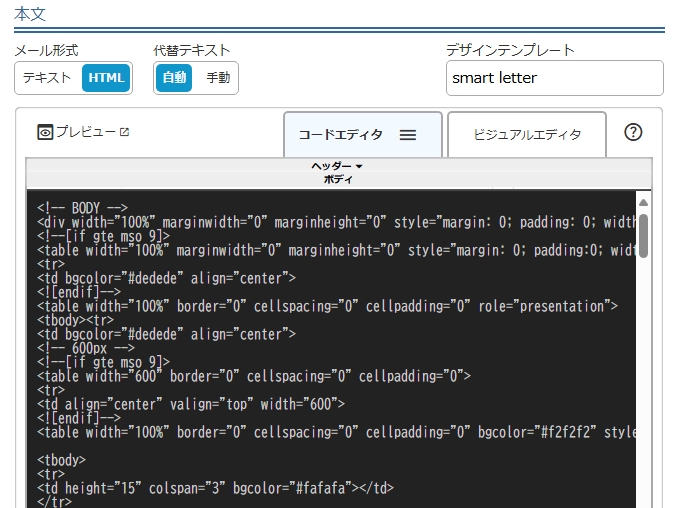This screenshot has width=682, height=508.
Task: Open the デザインテンプレート field showing smart letter
Action: pyautogui.click(x=555, y=78)
